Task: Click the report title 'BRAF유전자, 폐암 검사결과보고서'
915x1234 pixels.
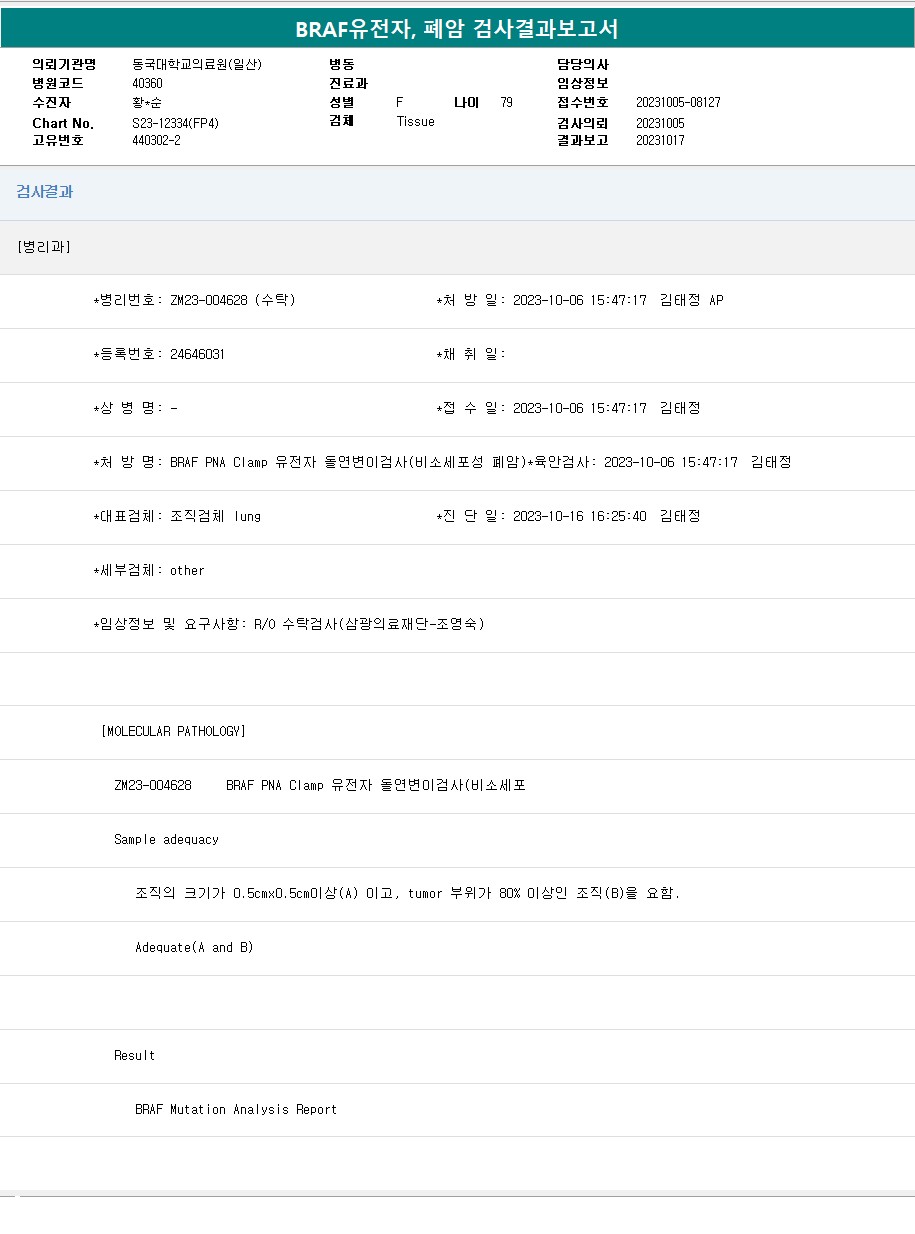Action: tap(457, 29)
